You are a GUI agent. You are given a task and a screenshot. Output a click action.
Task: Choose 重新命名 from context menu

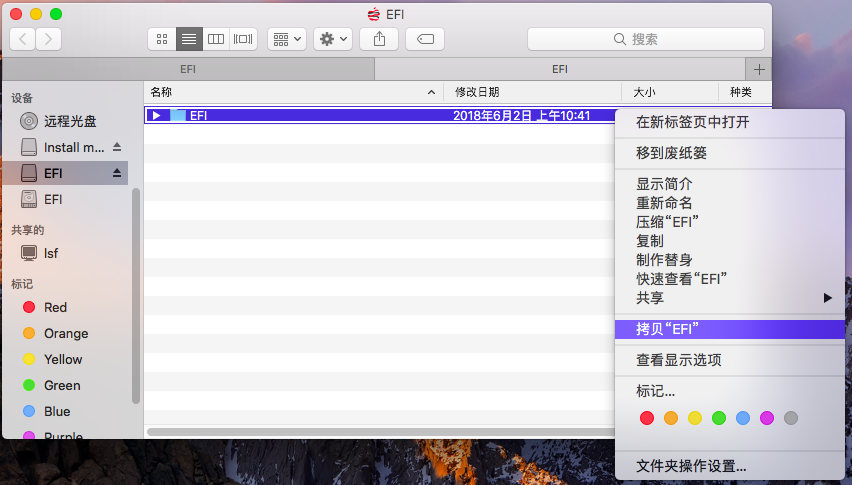click(x=730, y=203)
